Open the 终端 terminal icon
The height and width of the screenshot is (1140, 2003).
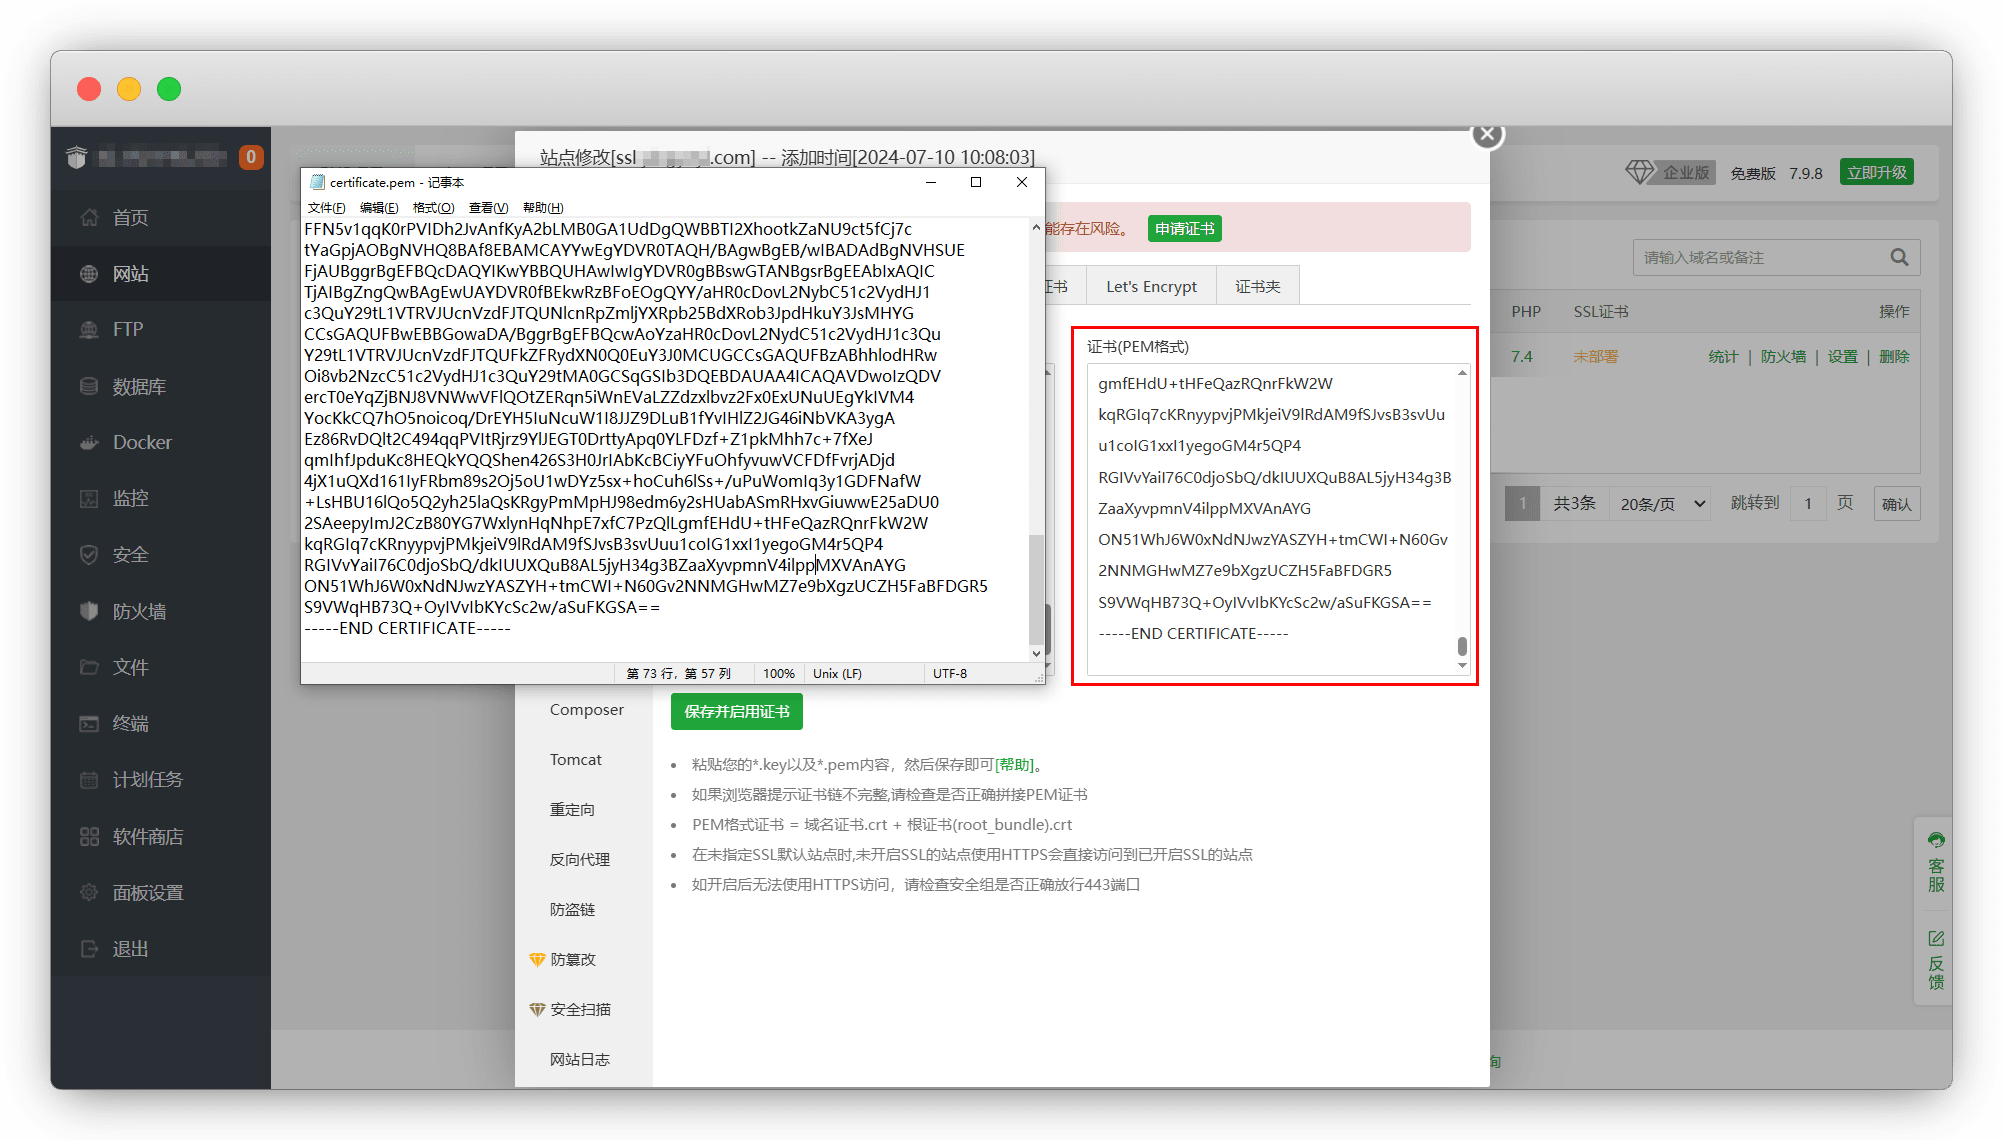point(90,723)
